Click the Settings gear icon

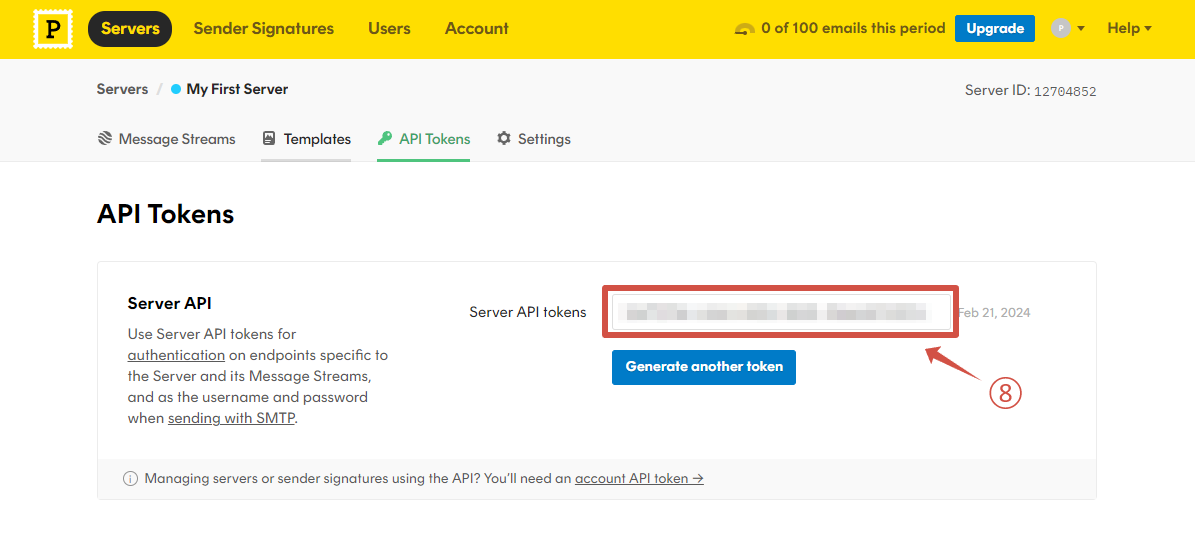504,139
